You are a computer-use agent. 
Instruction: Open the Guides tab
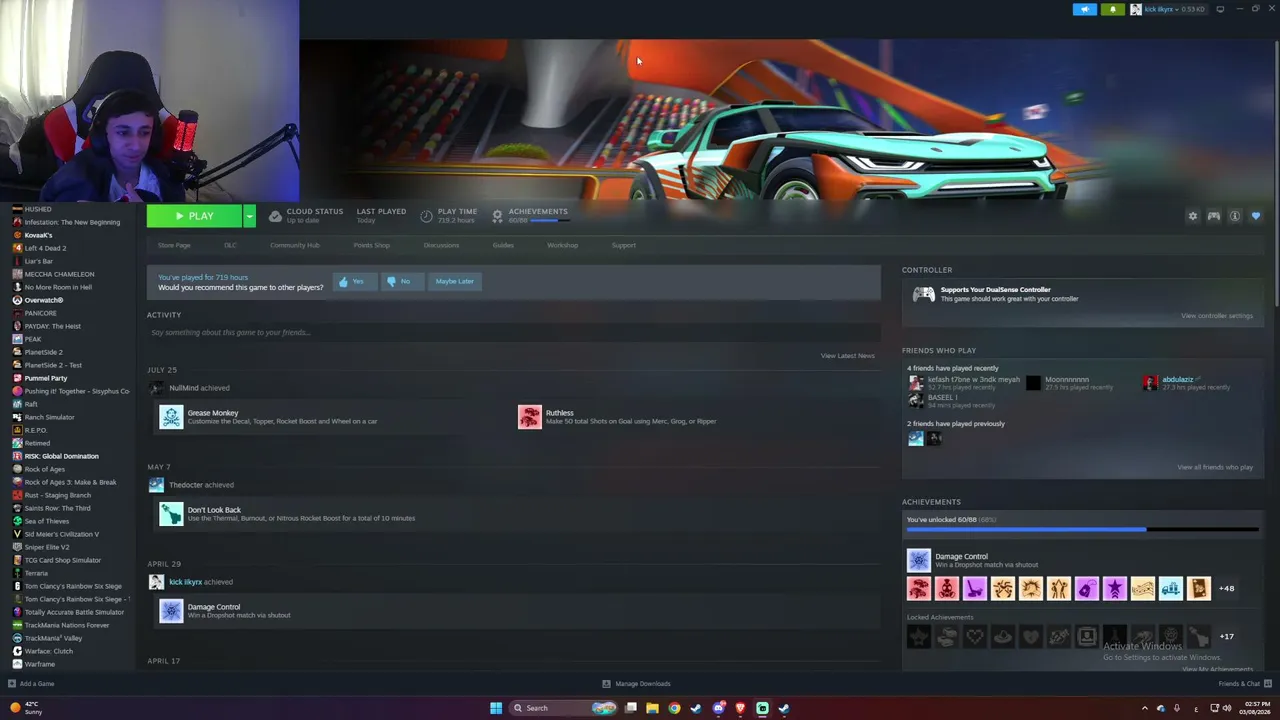[x=503, y=245]
